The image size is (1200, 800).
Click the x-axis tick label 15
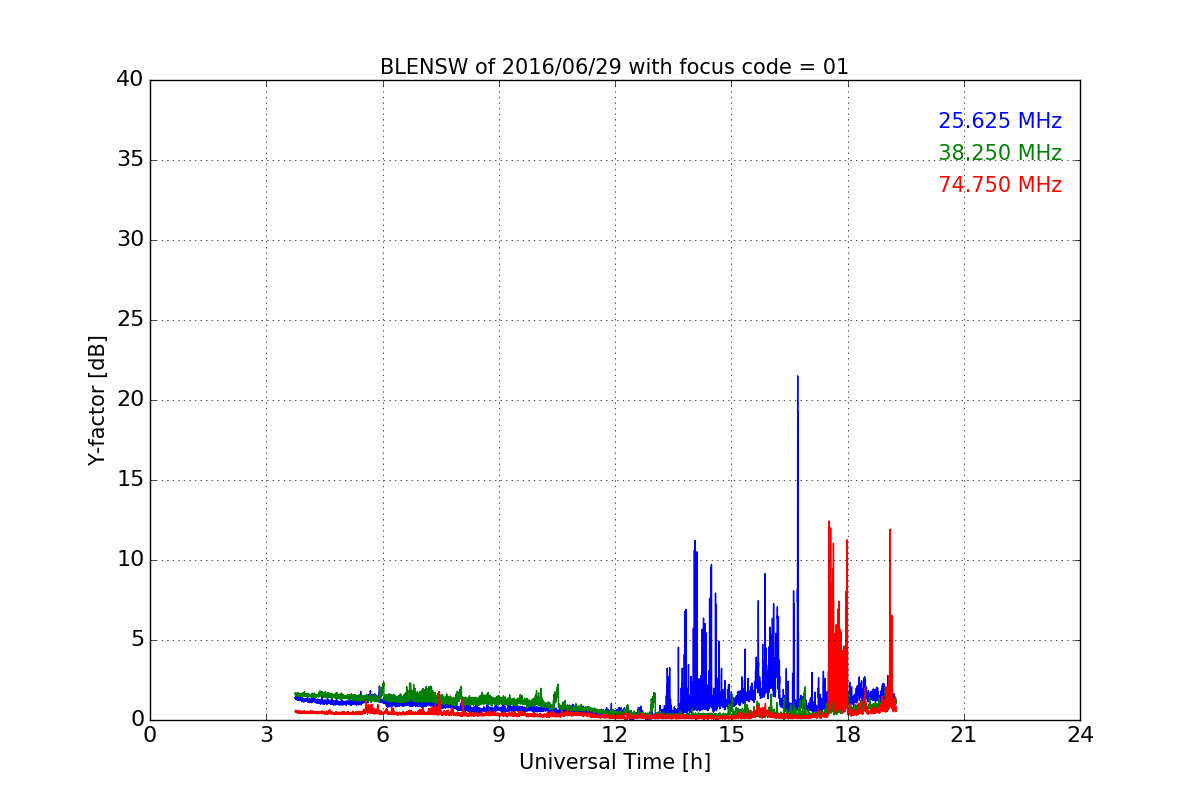coord(731,735)
